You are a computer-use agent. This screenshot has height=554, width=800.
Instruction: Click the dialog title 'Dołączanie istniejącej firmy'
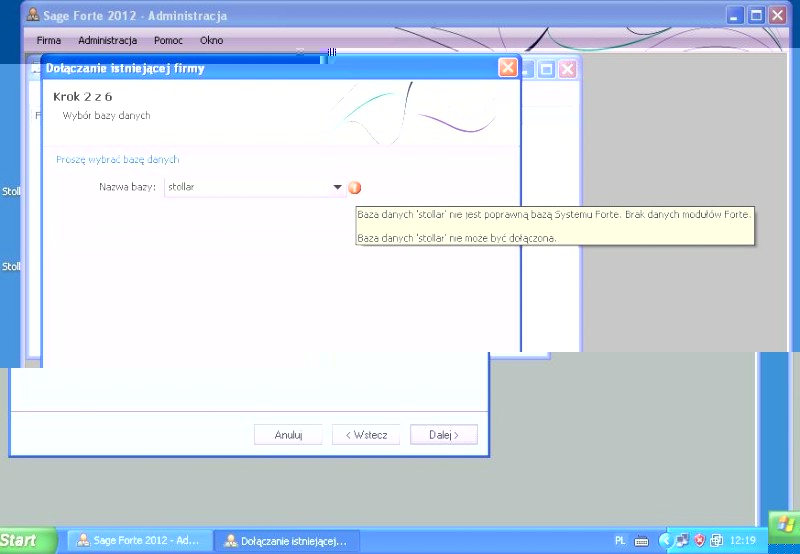pos(125,68)
